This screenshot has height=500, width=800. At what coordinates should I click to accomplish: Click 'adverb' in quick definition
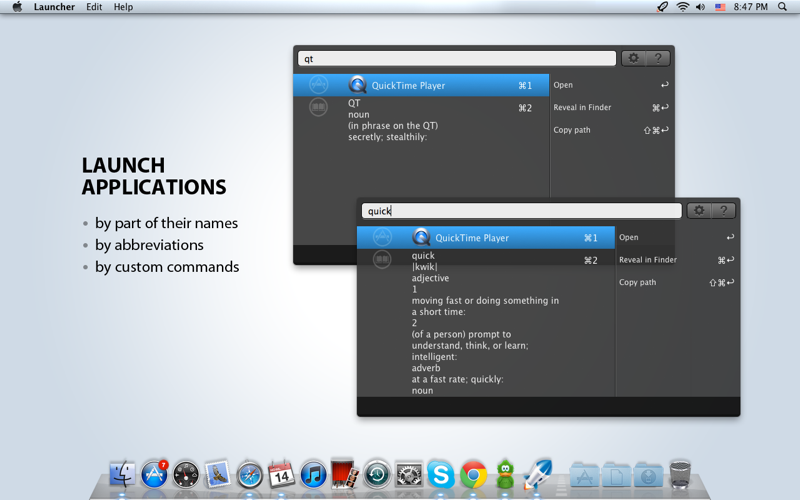[x=426, y=368]
